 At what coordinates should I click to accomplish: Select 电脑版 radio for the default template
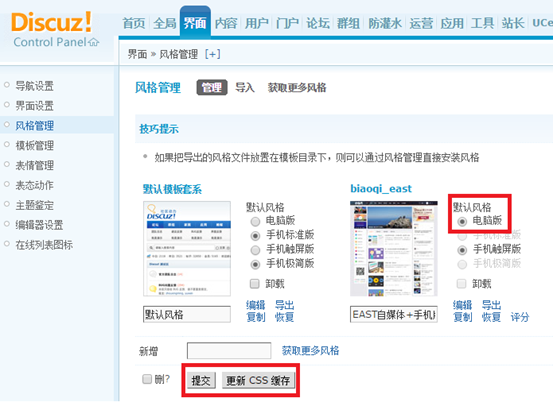(255, 222)
